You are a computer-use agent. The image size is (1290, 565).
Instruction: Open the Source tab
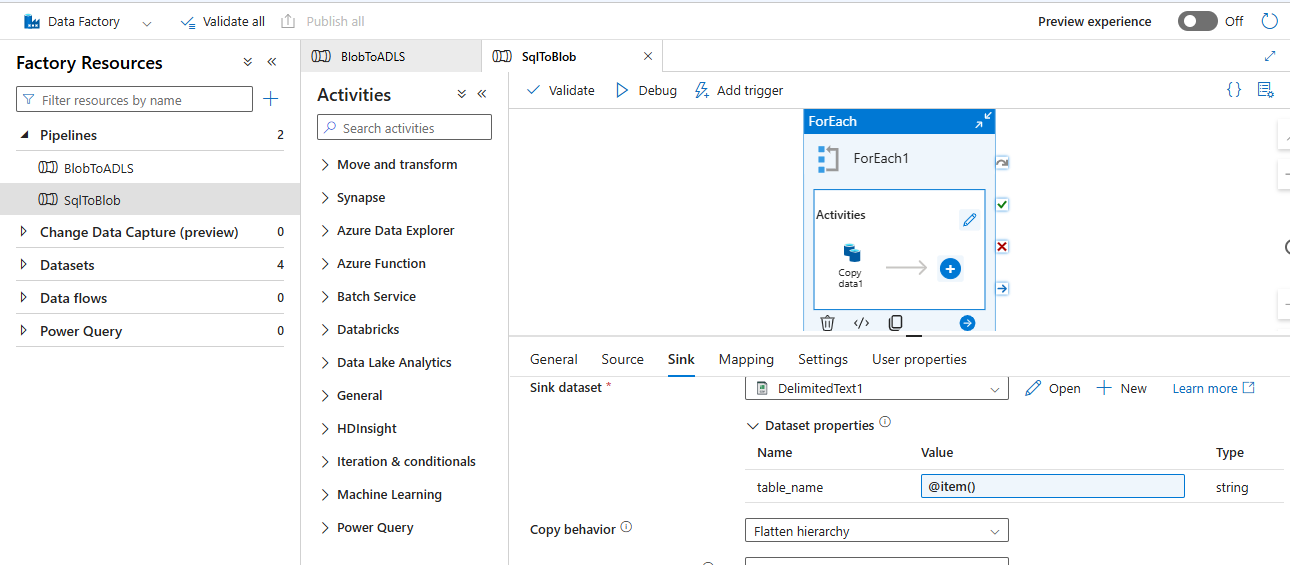coord(623,359)
